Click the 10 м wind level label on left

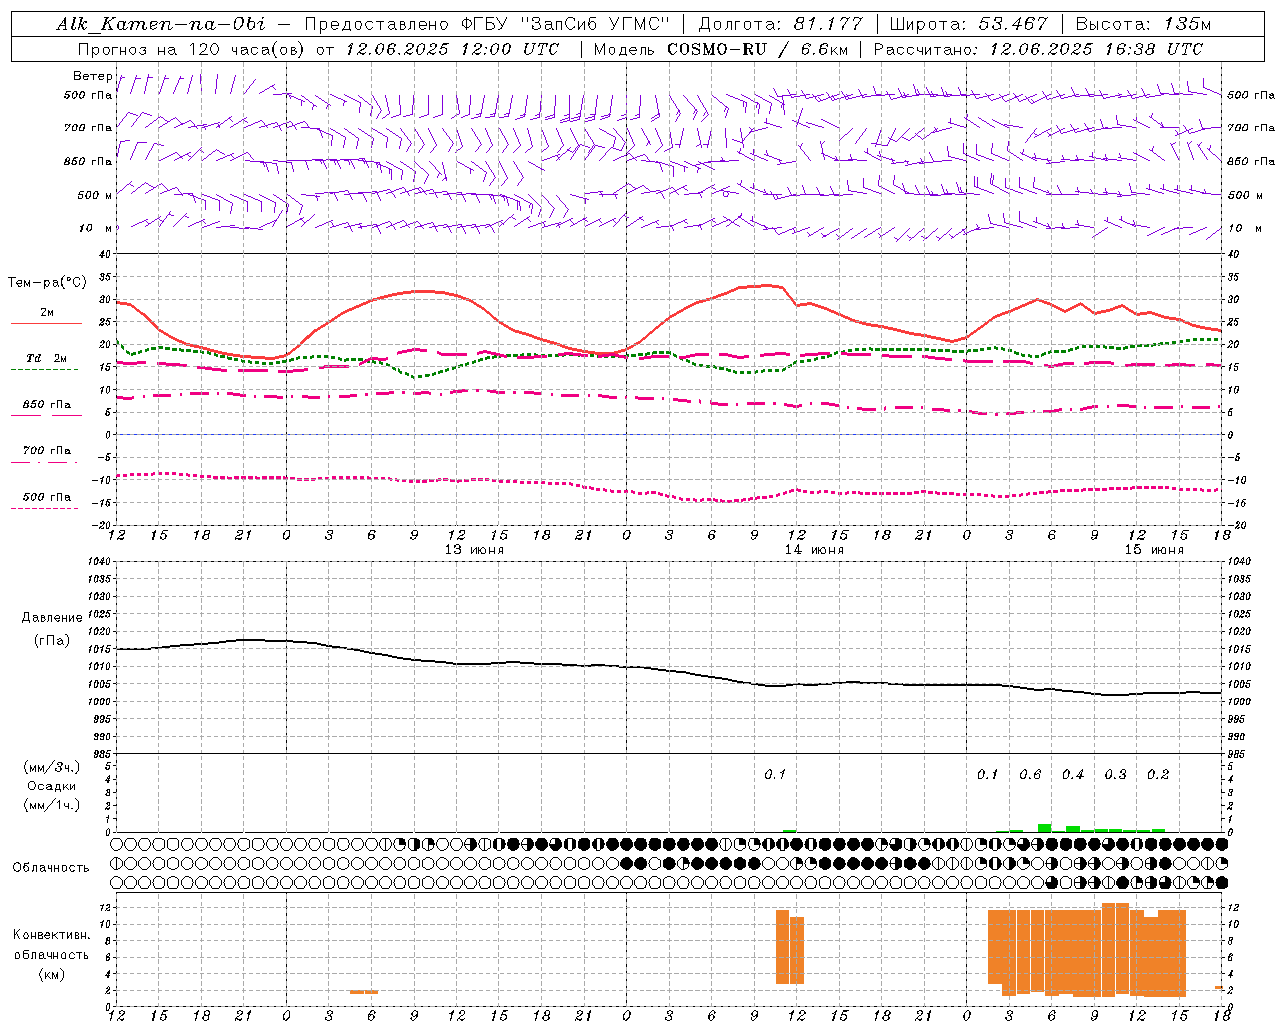pyautogui.click(x=95, y=228)
